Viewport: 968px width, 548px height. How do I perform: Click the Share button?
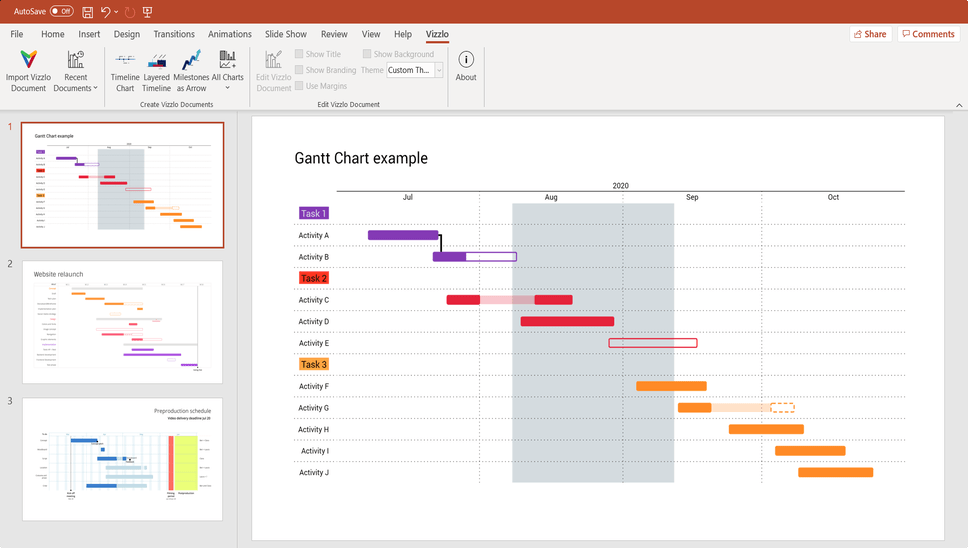870,34
